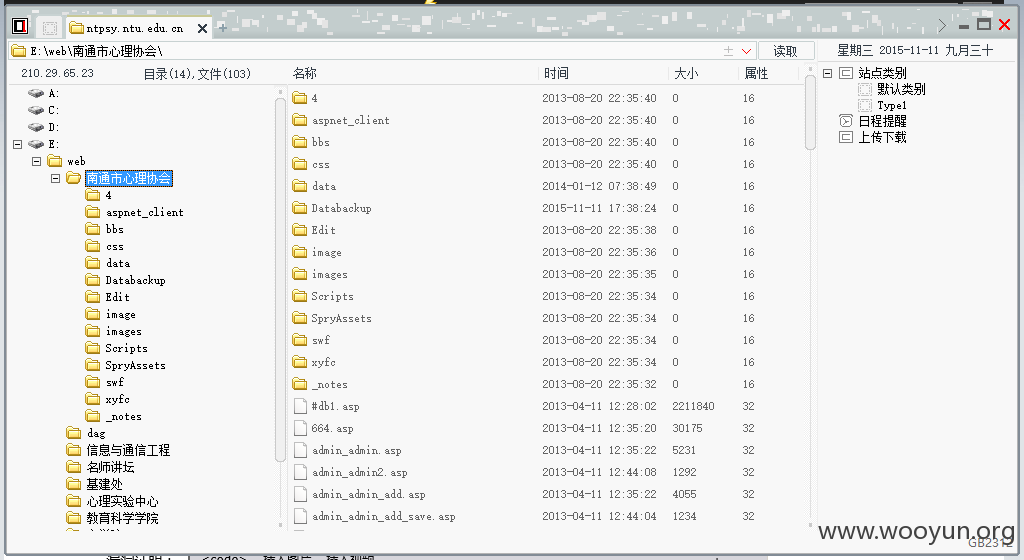Select drive D: in the tree
The height and width of the screenshot is (560, 1024).
[54, 127]
